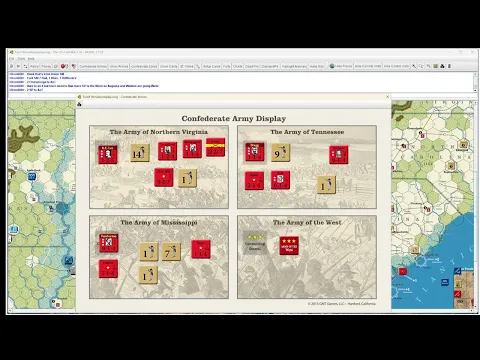The height and width of the screenshot is (360, 480).
Task: Select the lone 1 marker in Army of Tennessee
Action: [x=326, y=184]
